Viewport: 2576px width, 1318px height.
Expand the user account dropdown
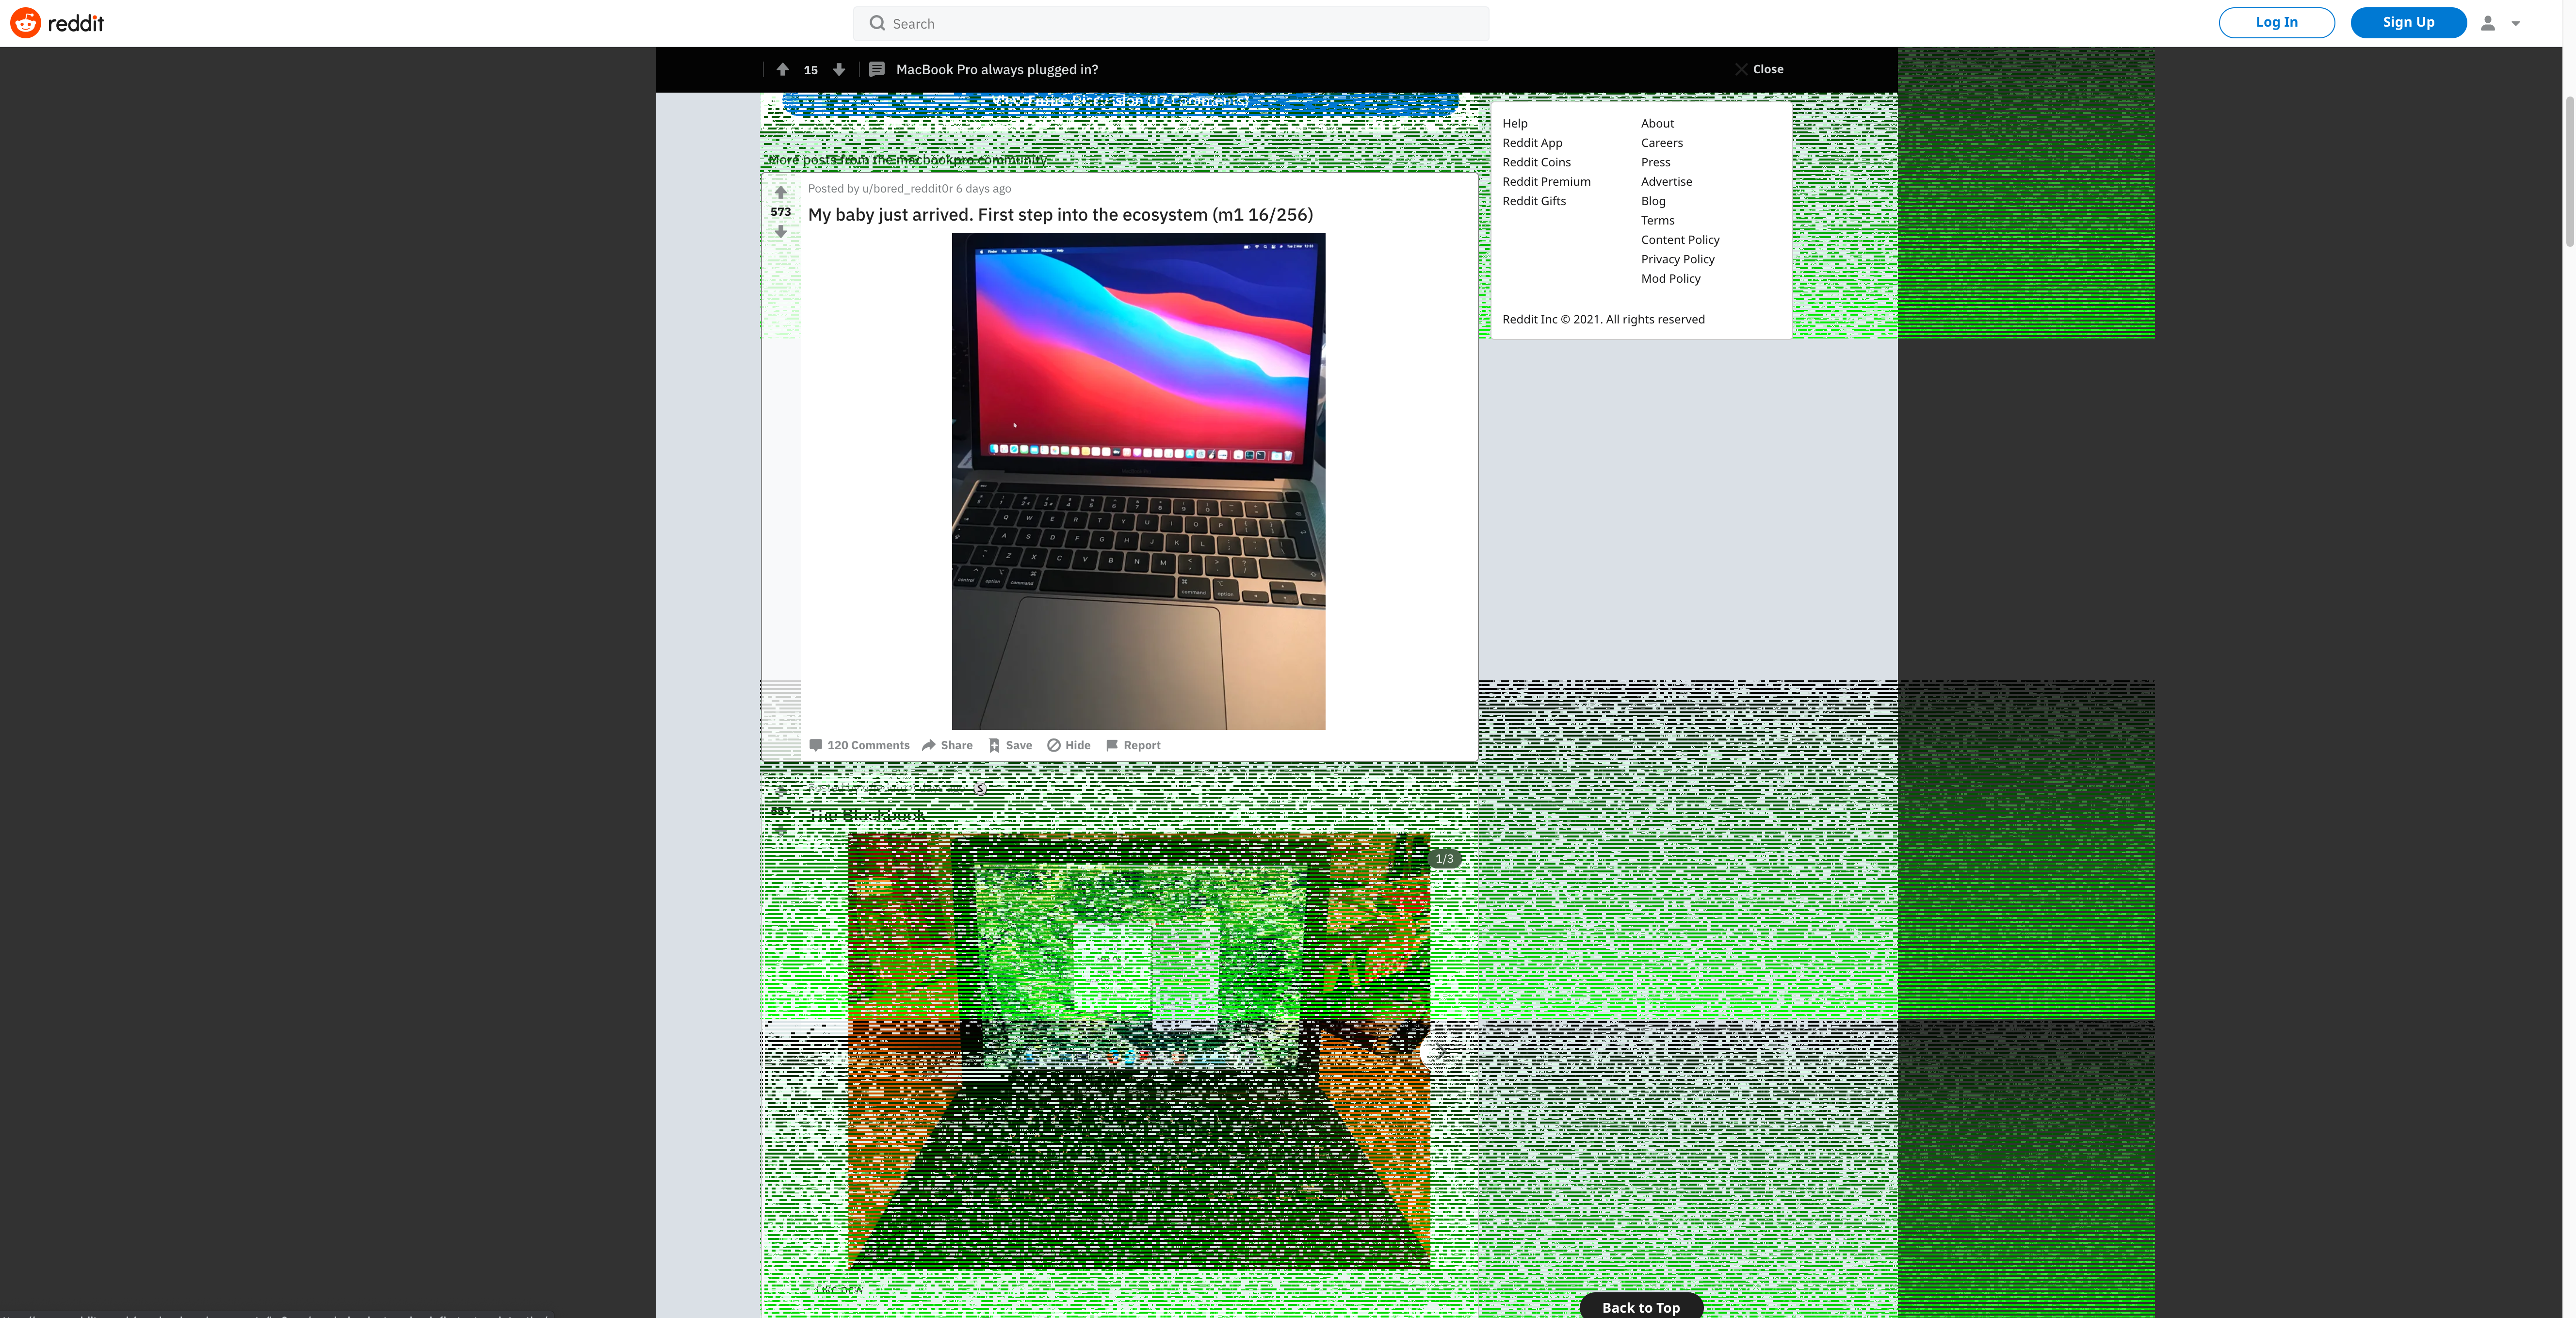coord(2516,23)
